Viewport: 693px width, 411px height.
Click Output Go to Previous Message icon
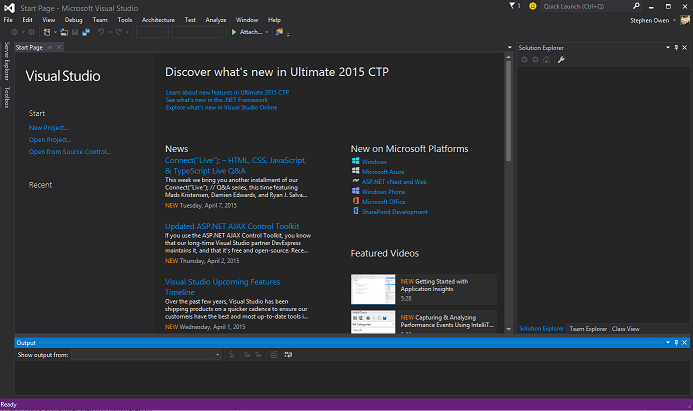click(x=247, y=355)
